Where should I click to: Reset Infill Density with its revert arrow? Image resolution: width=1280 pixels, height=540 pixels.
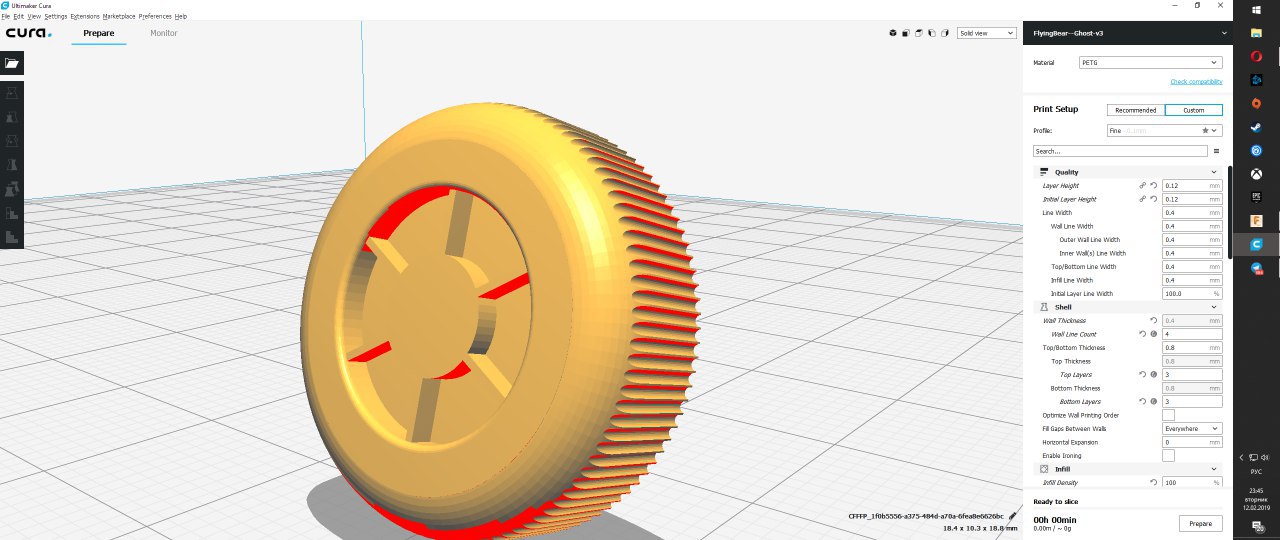click(x=1153, y=482)
